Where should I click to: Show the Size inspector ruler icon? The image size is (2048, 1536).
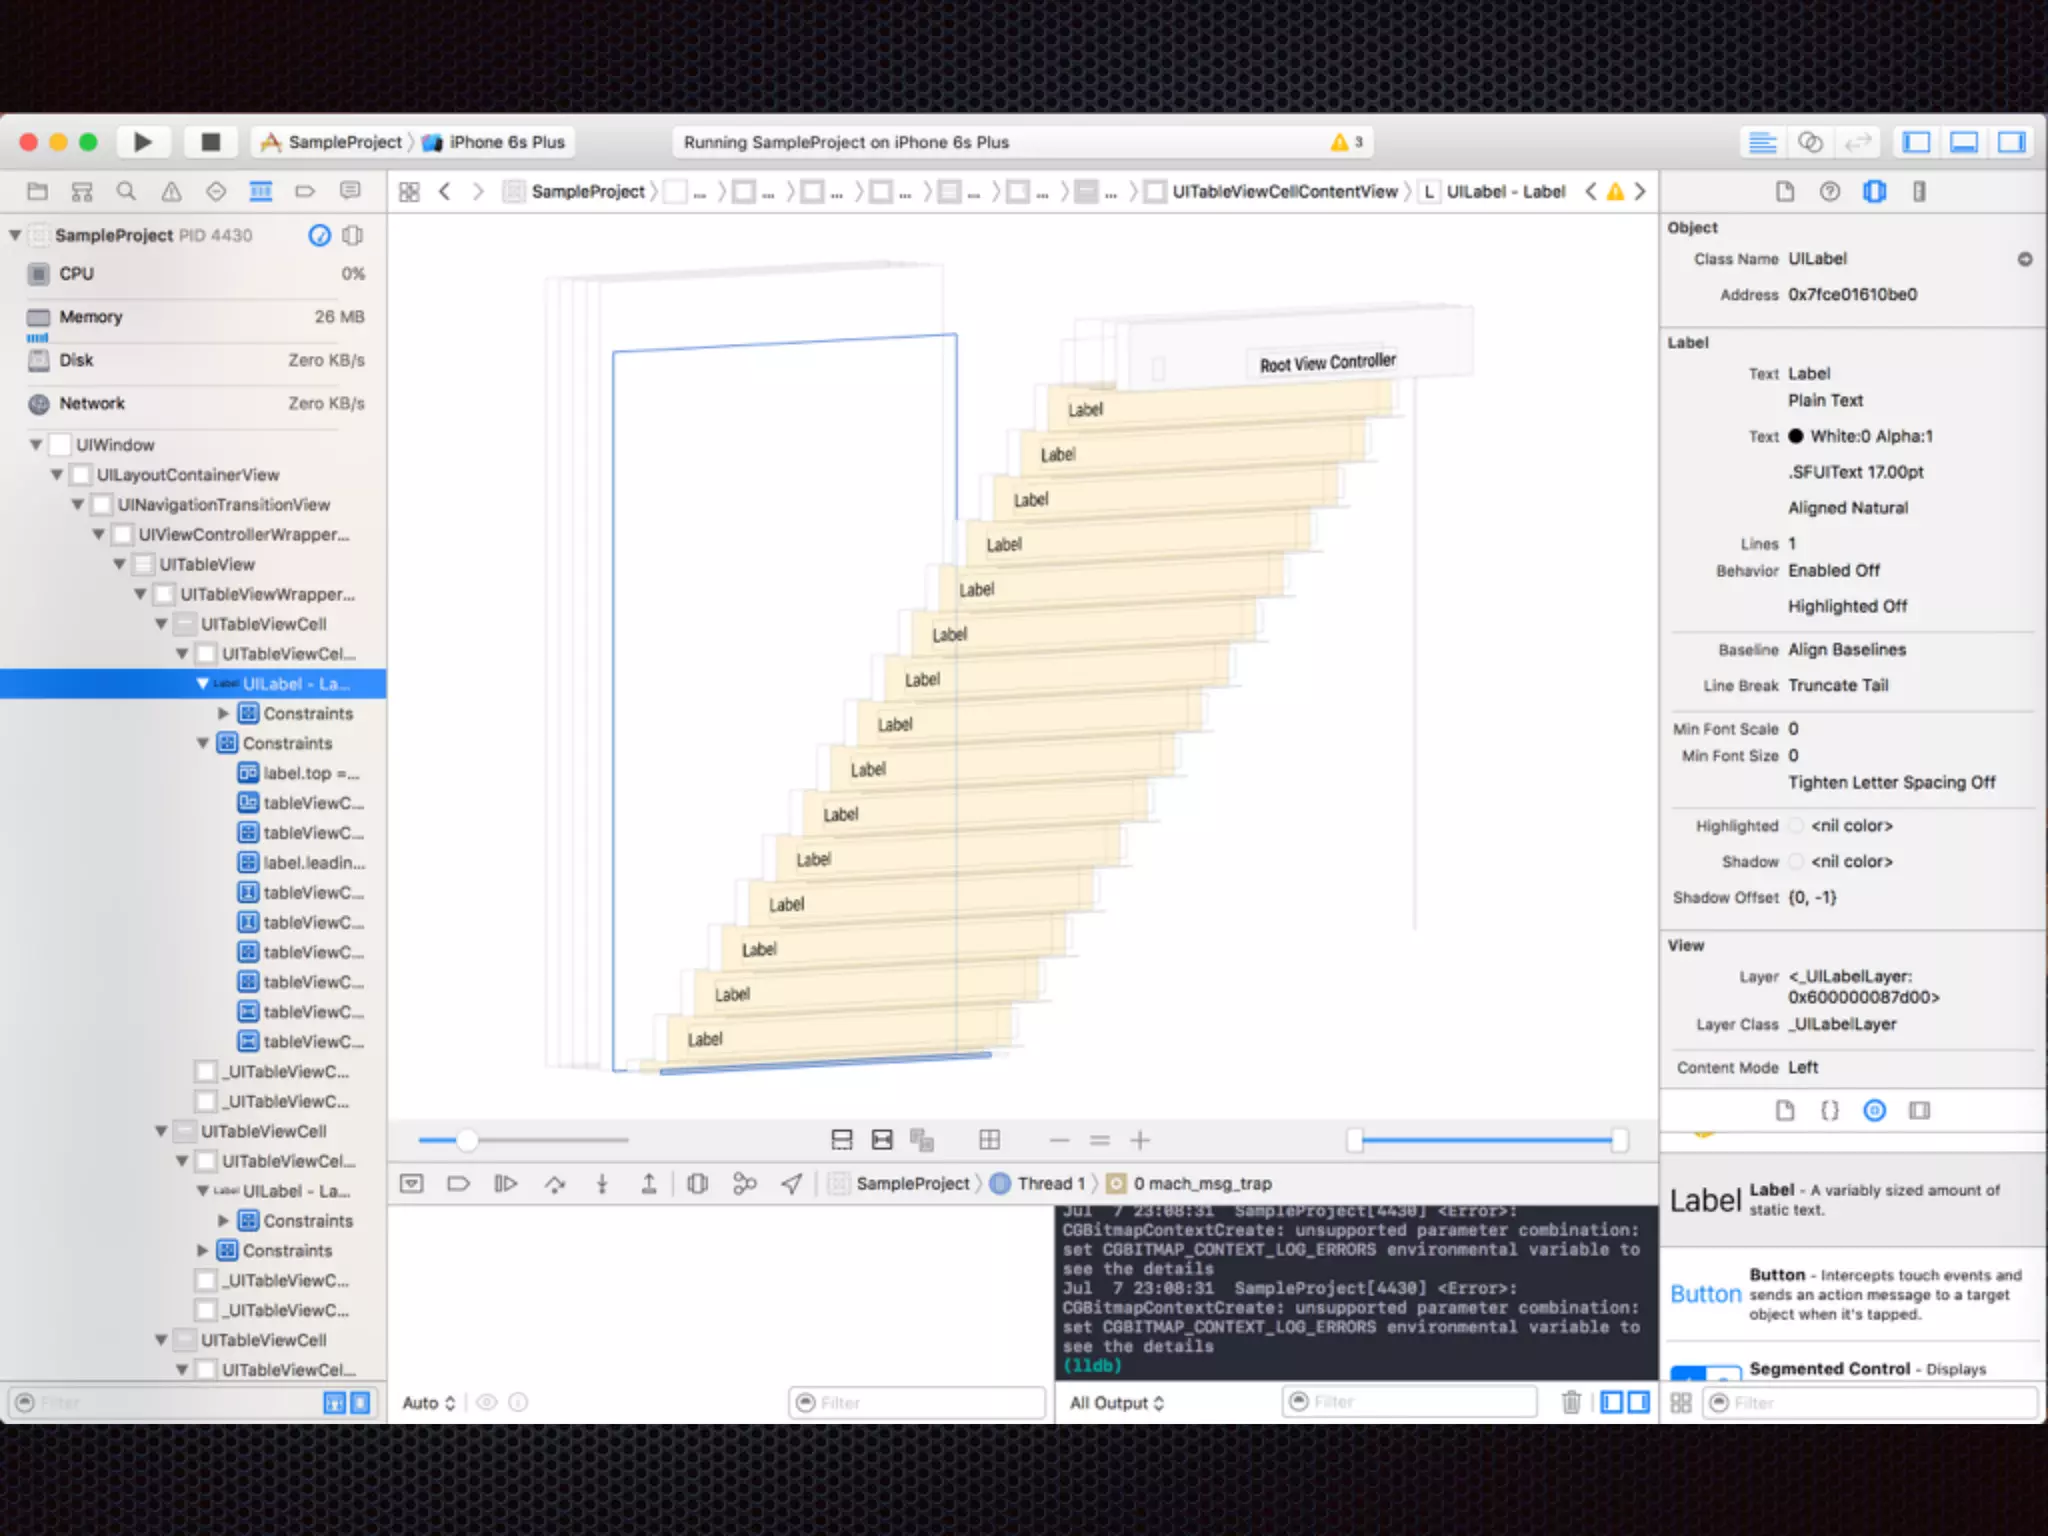click(1919, 191)
